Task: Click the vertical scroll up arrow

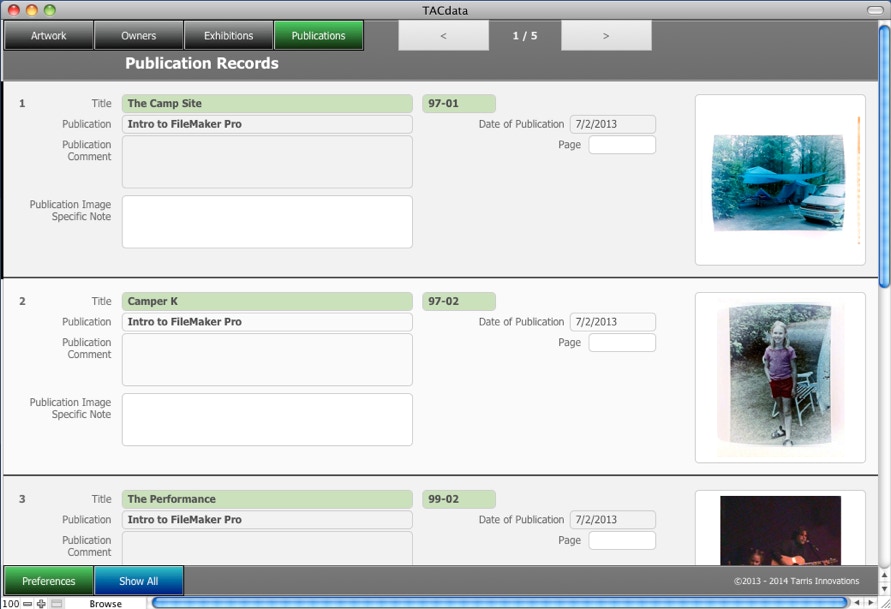Action: pos(884,575)
